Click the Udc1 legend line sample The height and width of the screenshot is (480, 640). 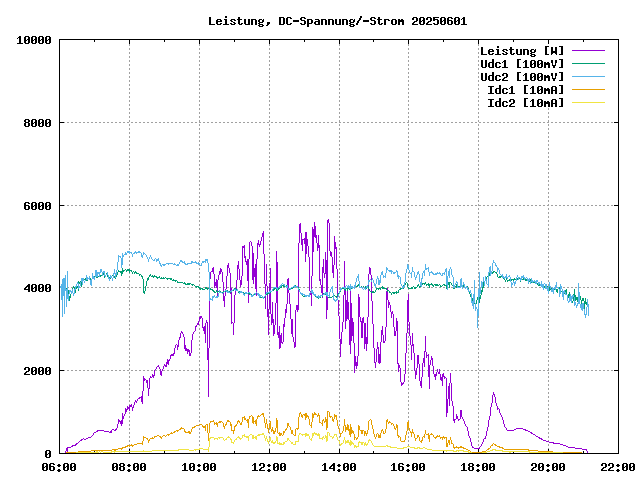[589, 64]
